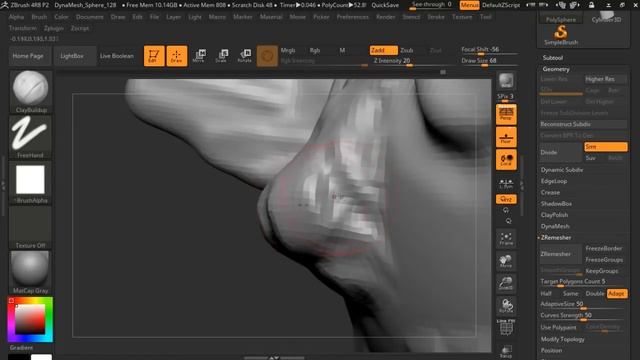Screen dimensions: 640x360
Task: Open the Brush menu
Action: tap(39, 17)
